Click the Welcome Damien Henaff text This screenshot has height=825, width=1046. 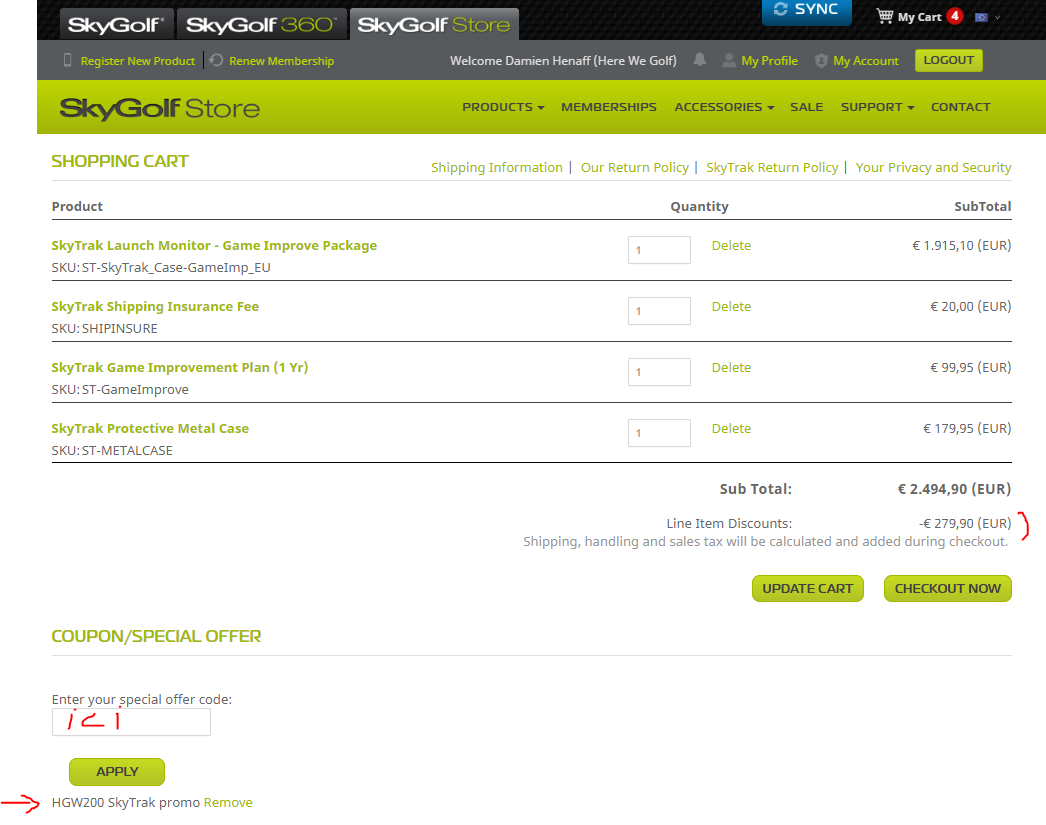563,61
